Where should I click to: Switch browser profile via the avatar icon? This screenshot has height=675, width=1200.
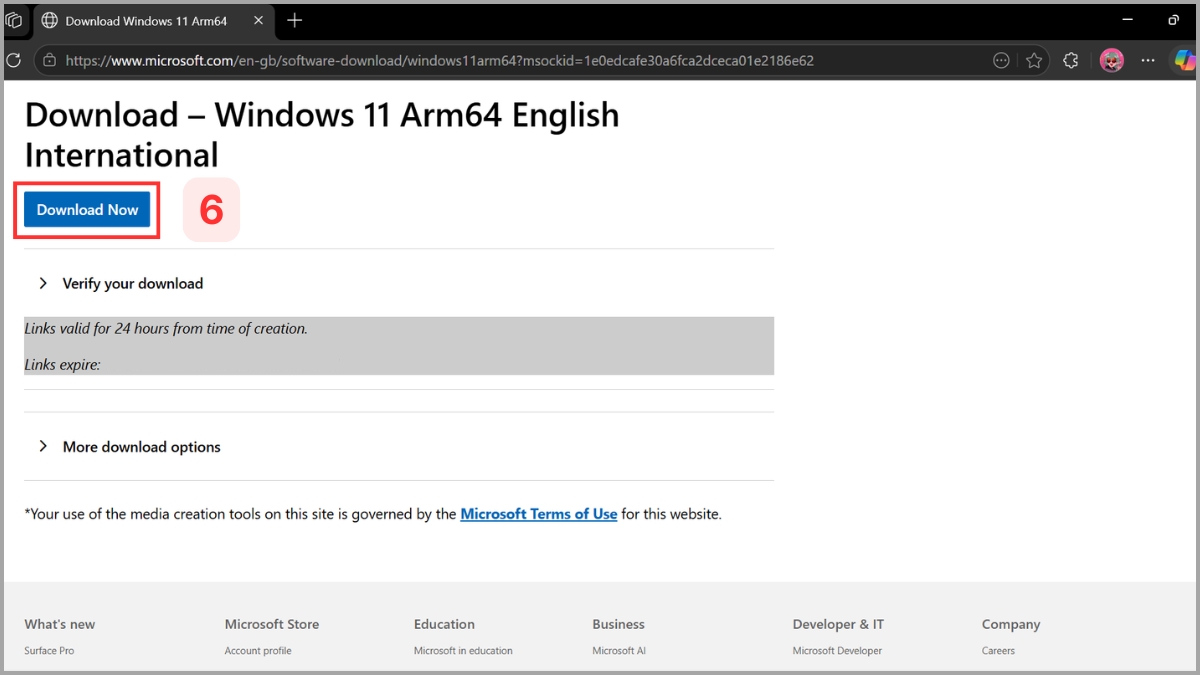[x=1112, y=60]
